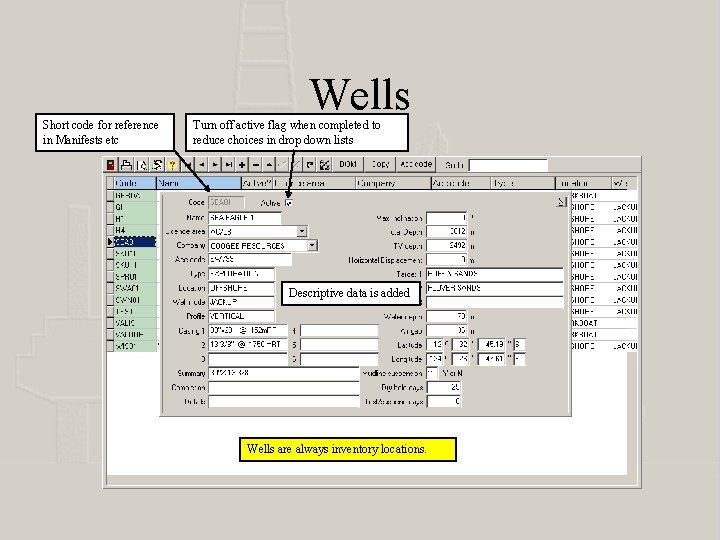Click the up triangle edit record icon
Screen dimensions: 720x540
(269, 164)
